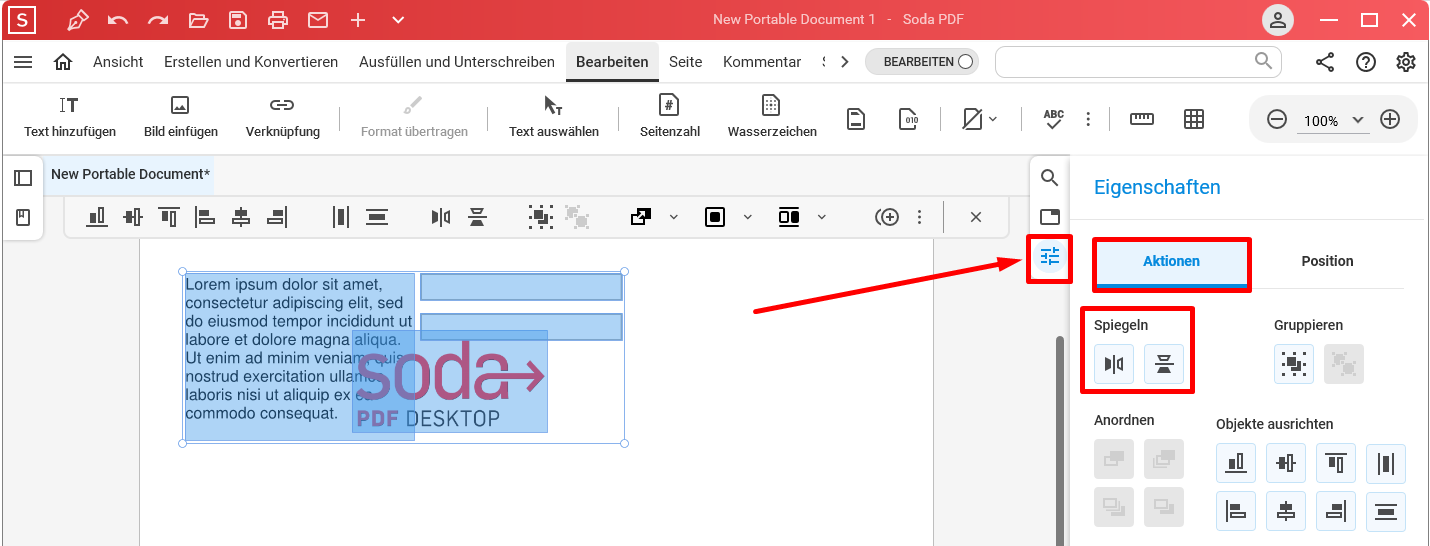This screenshot has height=546, width=1430.
Task: Open the properties sliders sidebar icon
Action: (1049, 257)
